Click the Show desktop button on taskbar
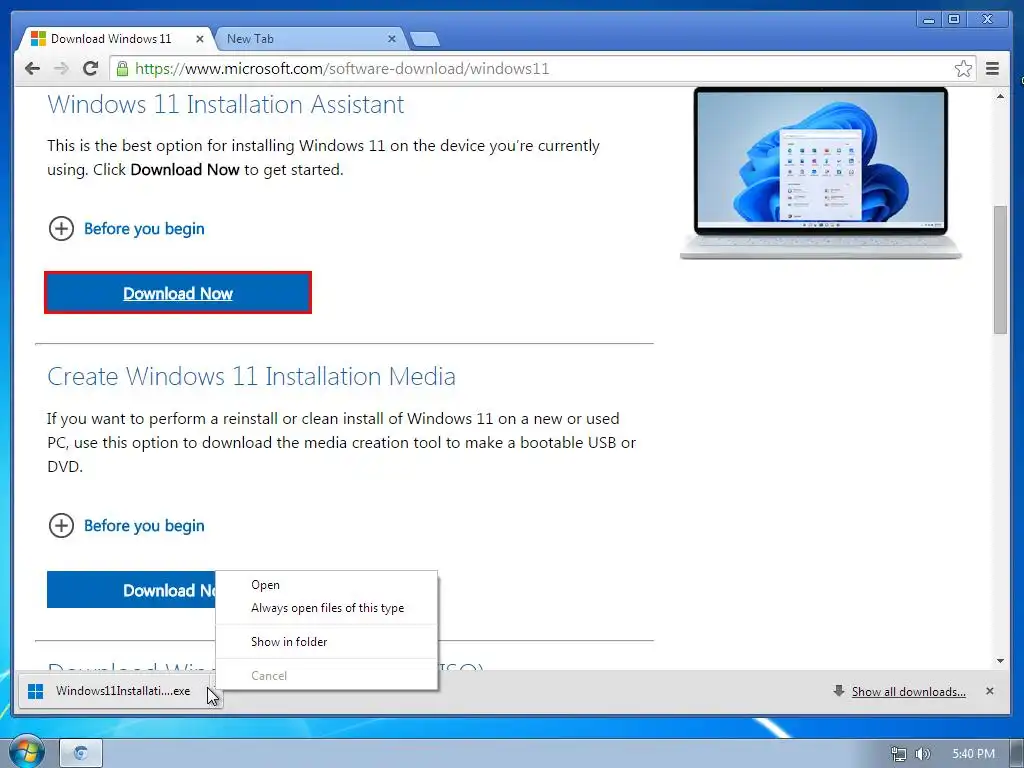Viewport: 1024px width, 768px height. click(x=1017, y=753)
